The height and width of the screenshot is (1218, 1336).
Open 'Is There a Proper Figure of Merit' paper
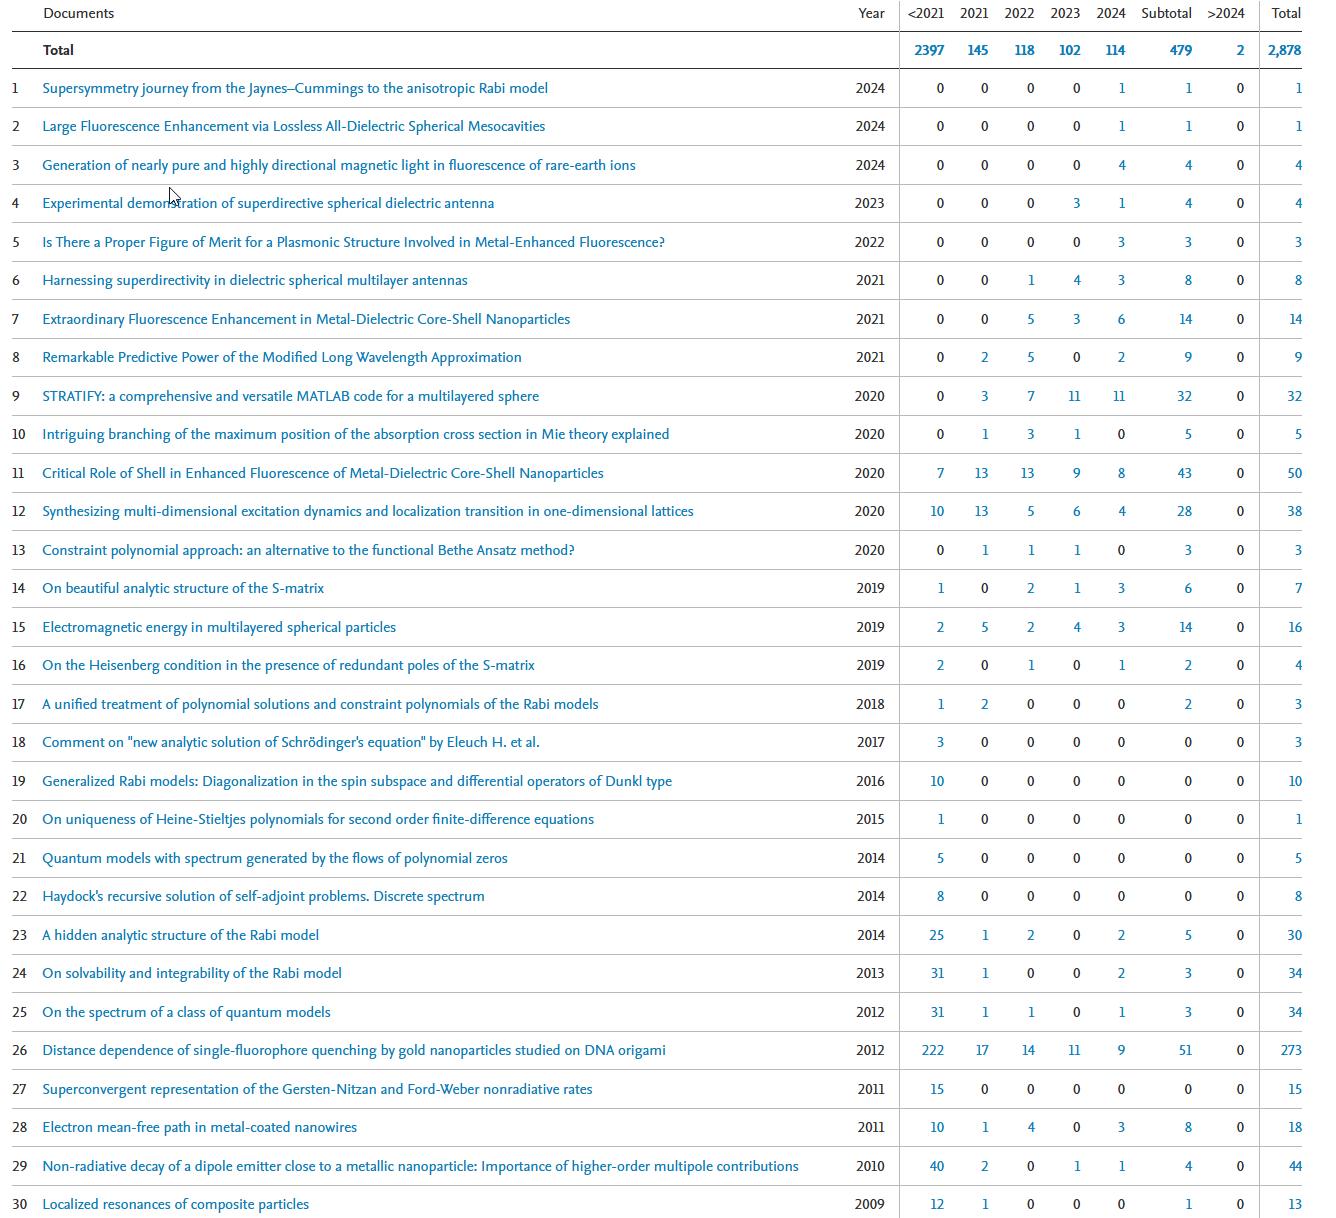pos(353,242)
